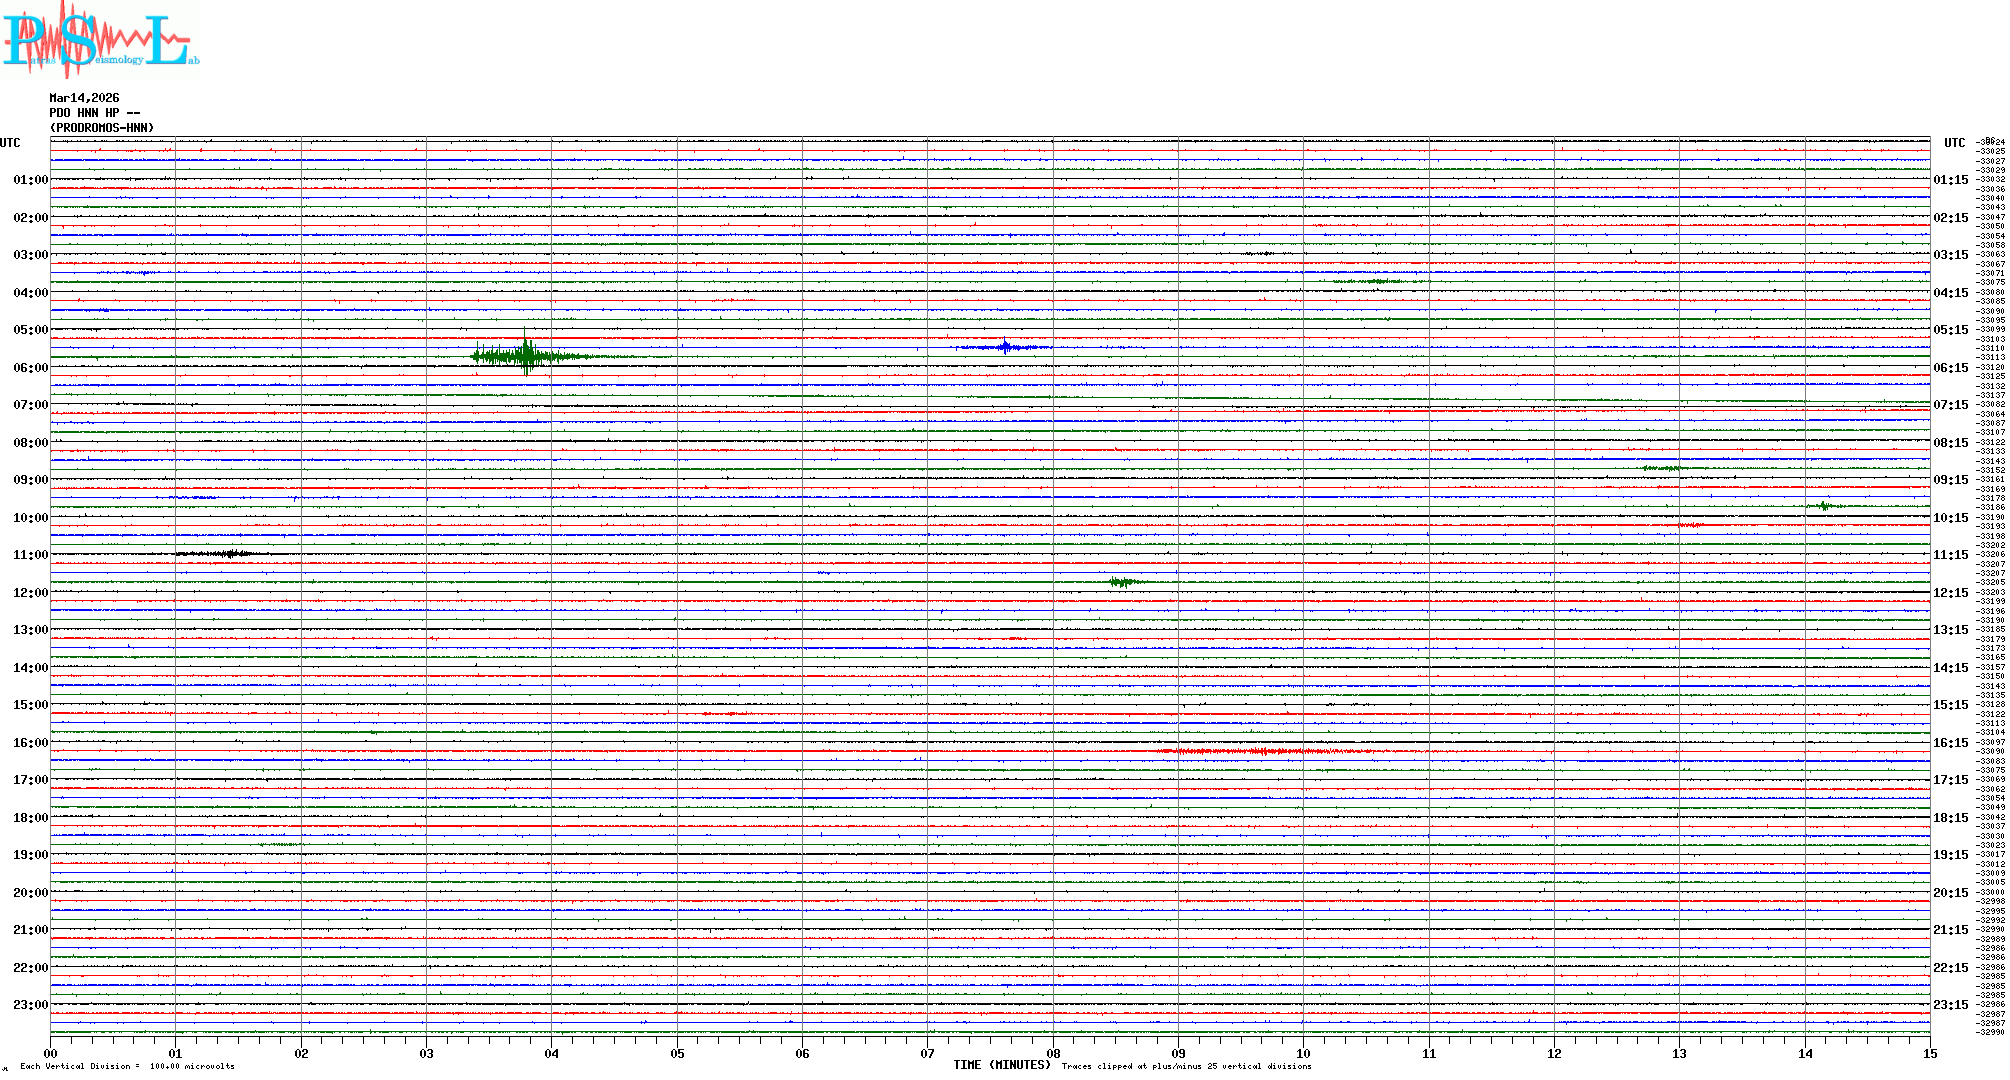
Task: Click the TIME (MINUTES) axis title
Action: (x=1001, y=1065)
